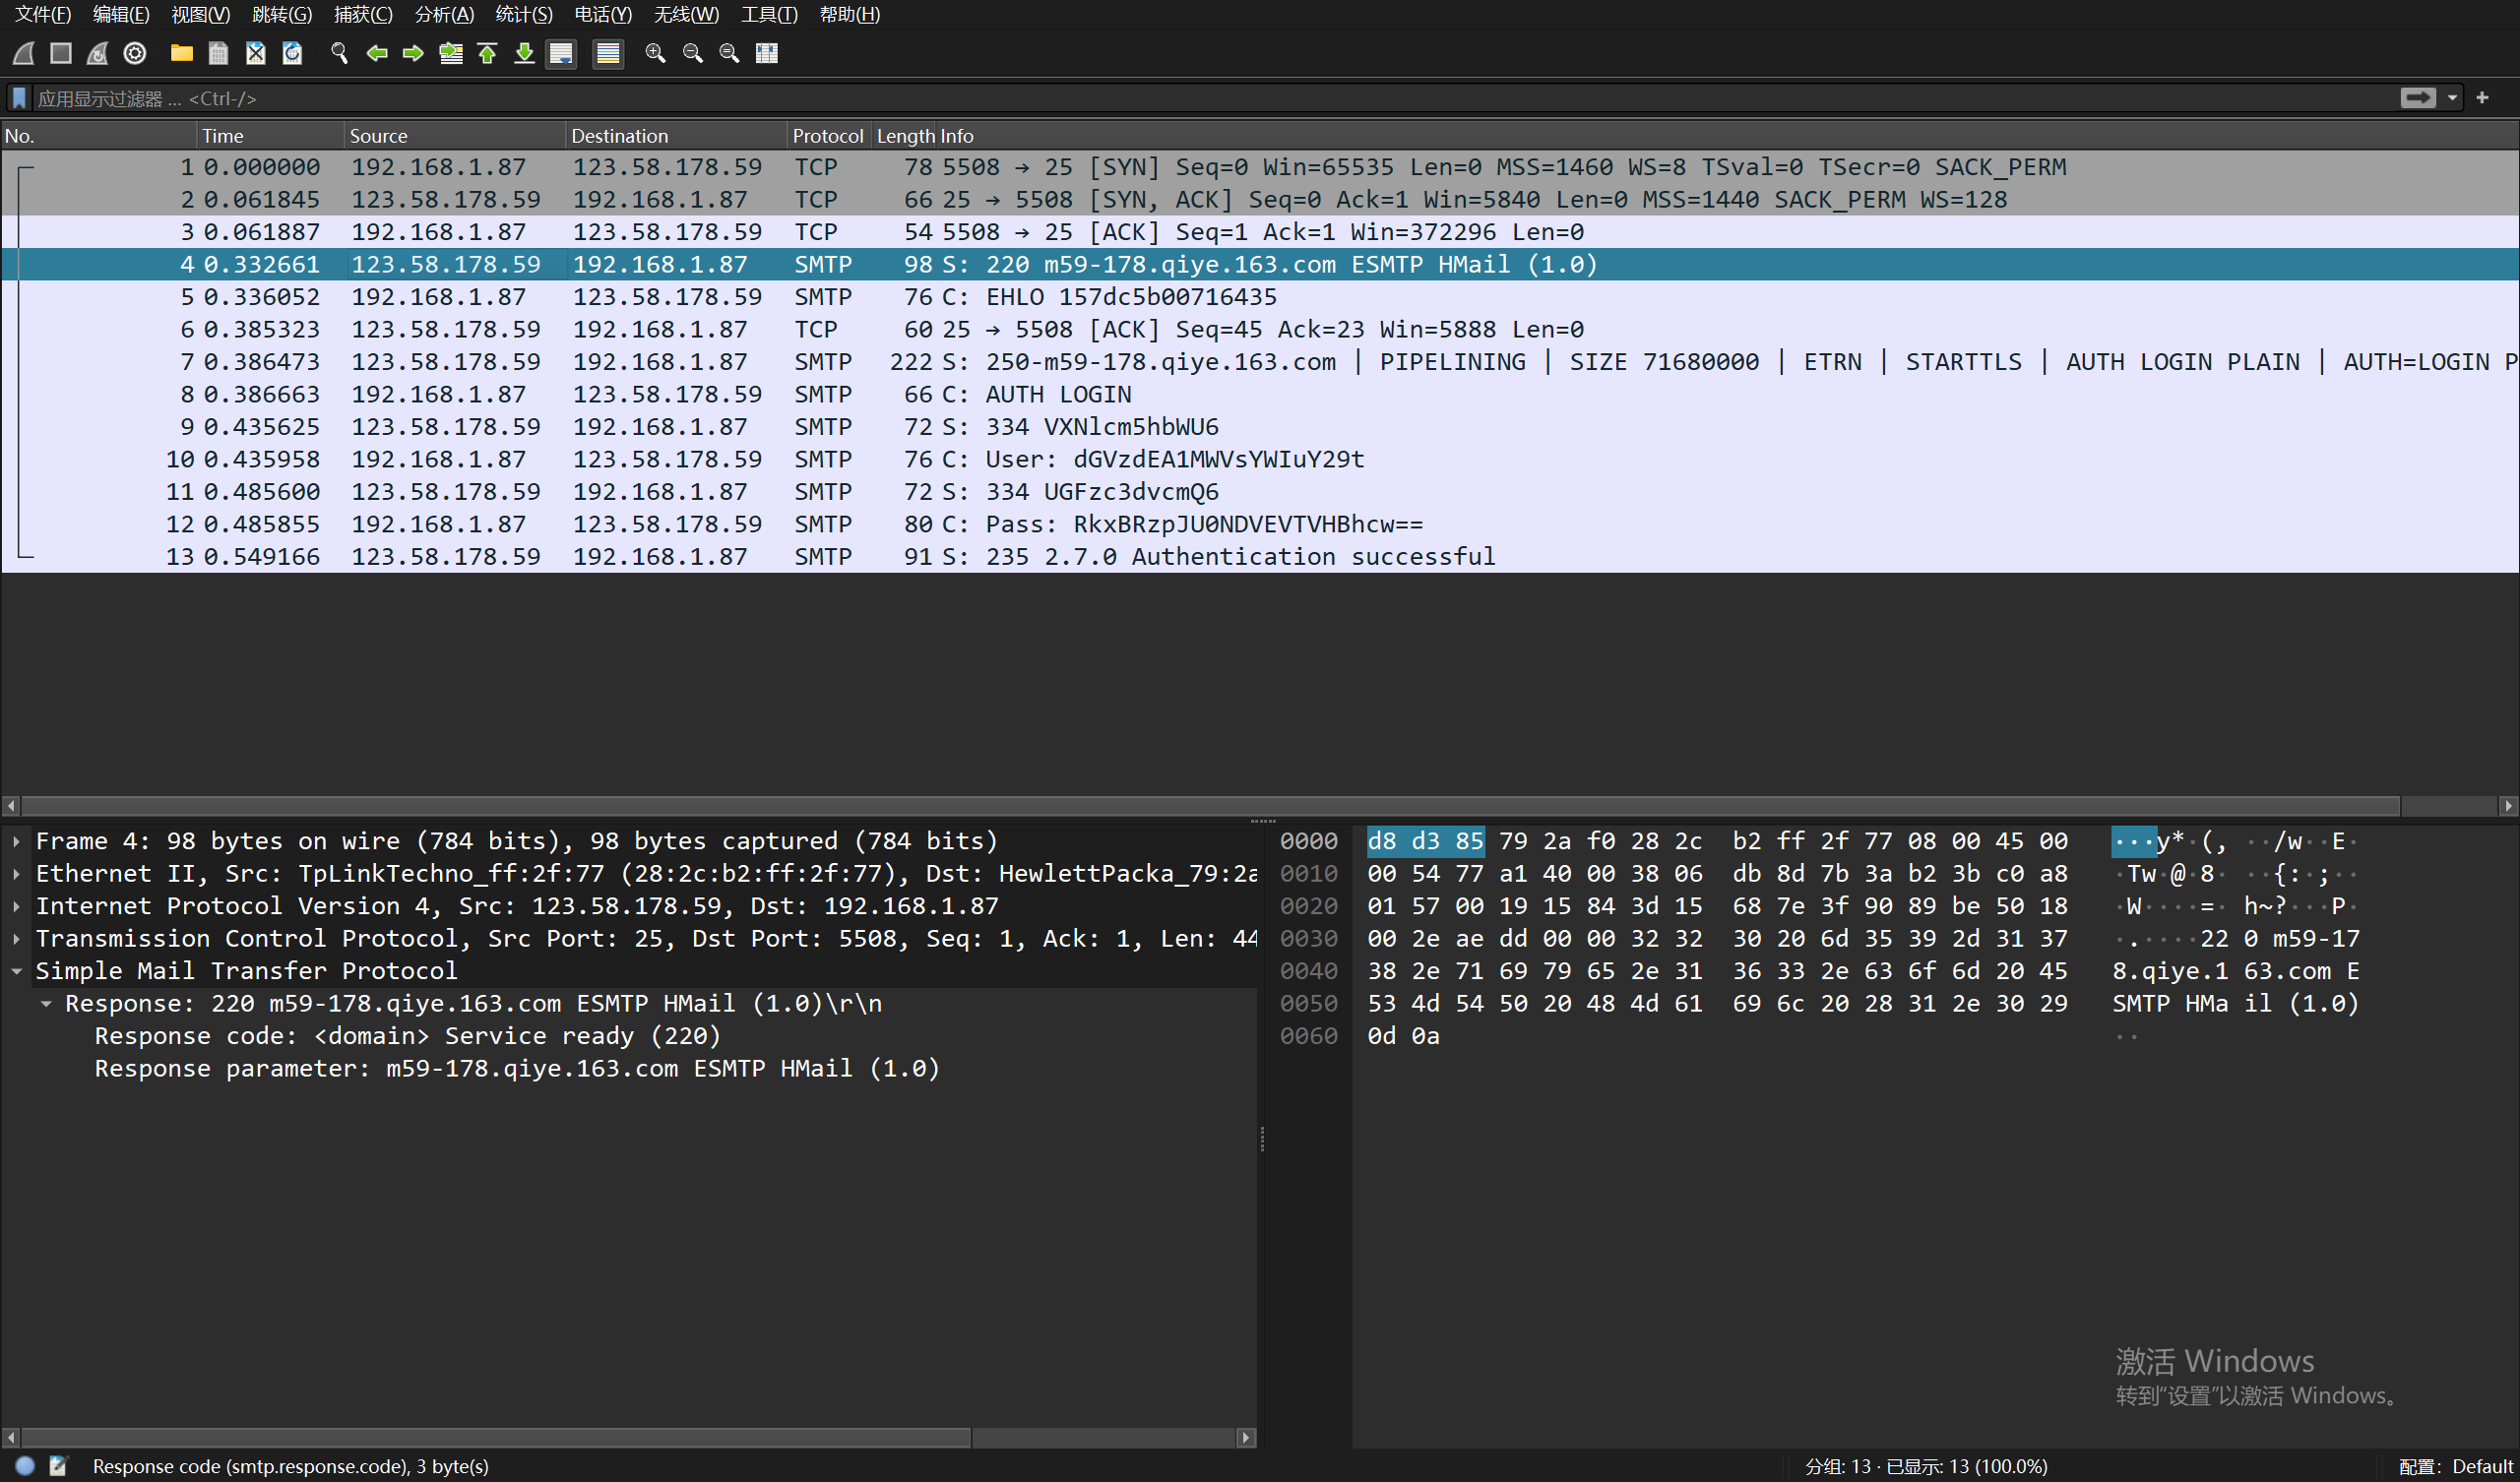Click the reload capture file icon

click(x=292, y=53)
